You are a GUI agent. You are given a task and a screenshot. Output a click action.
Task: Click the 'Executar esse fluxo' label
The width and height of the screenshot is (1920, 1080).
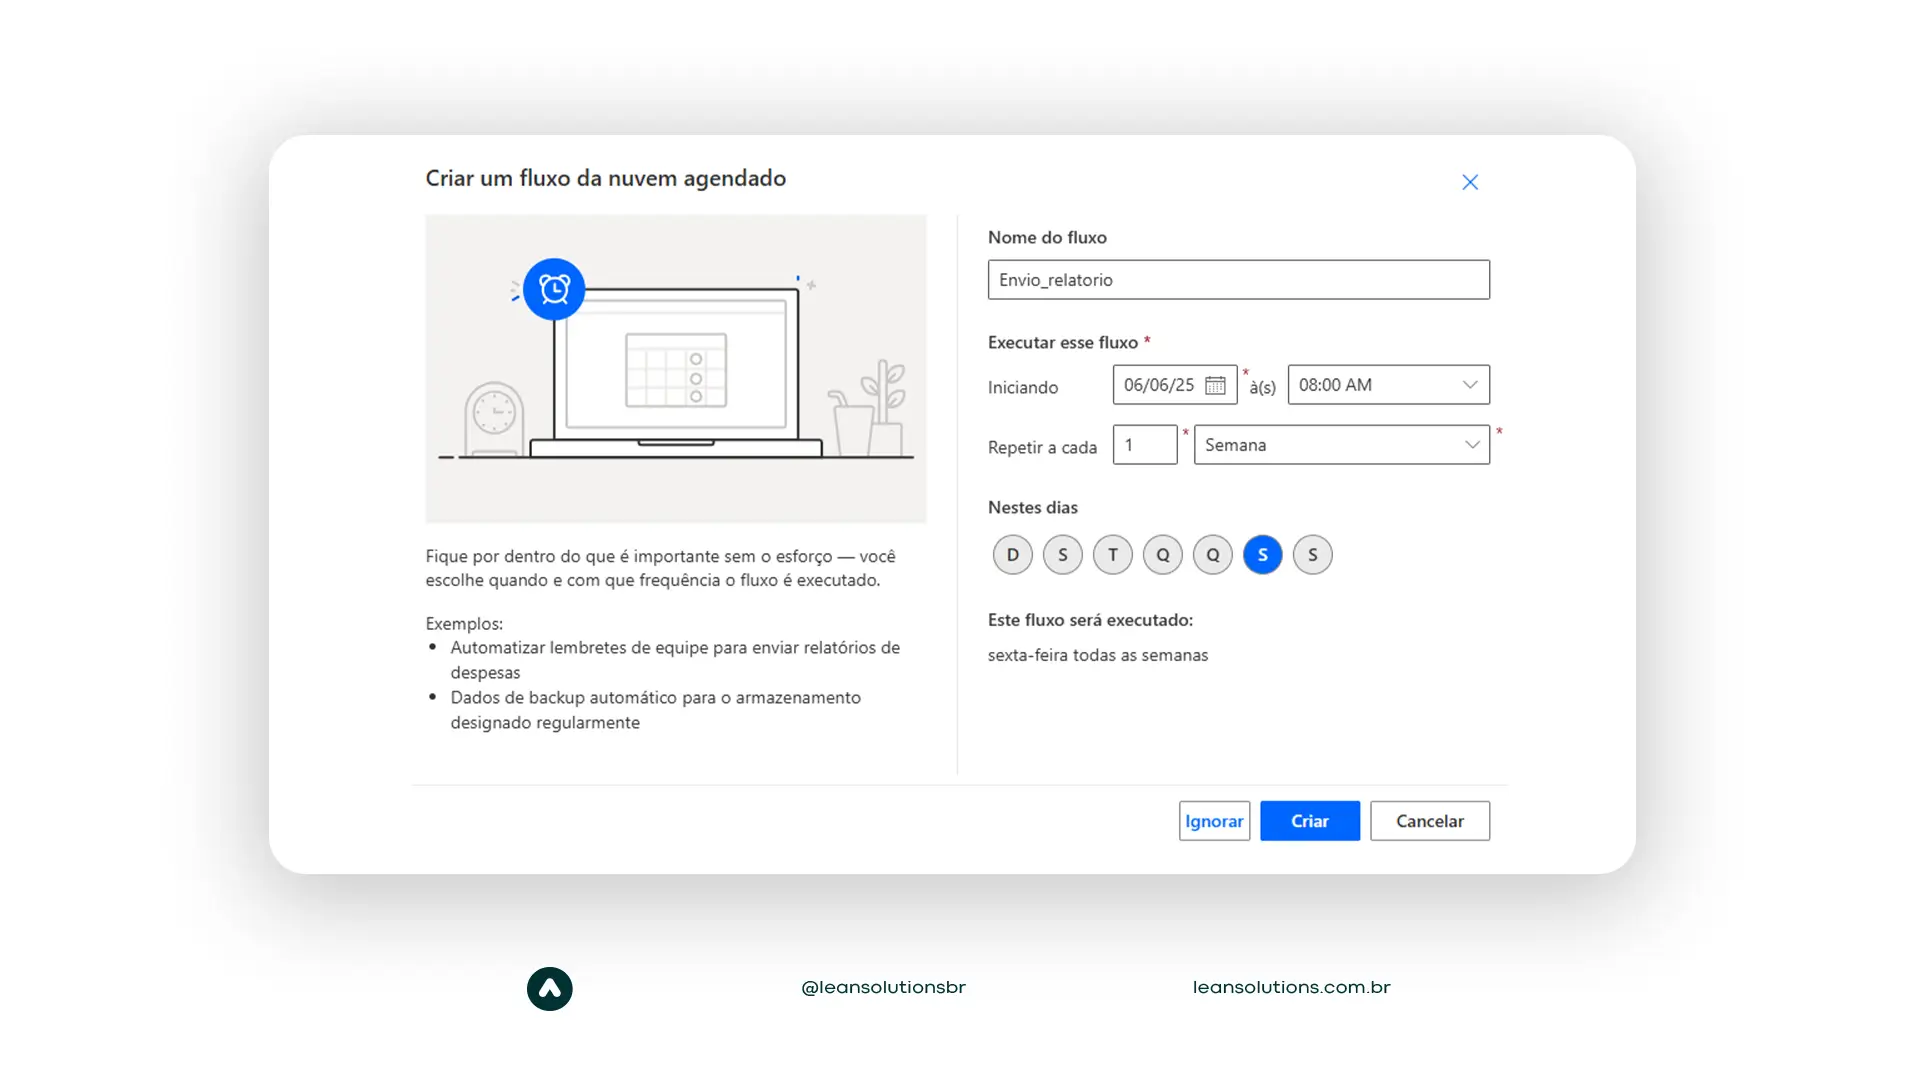[1062, 342]
